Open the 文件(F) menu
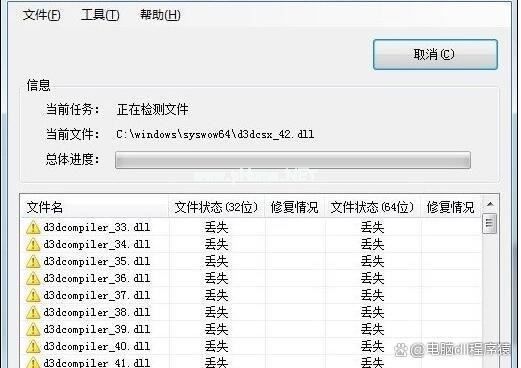This screenshot has height=368, width=521. click(41, 15)
